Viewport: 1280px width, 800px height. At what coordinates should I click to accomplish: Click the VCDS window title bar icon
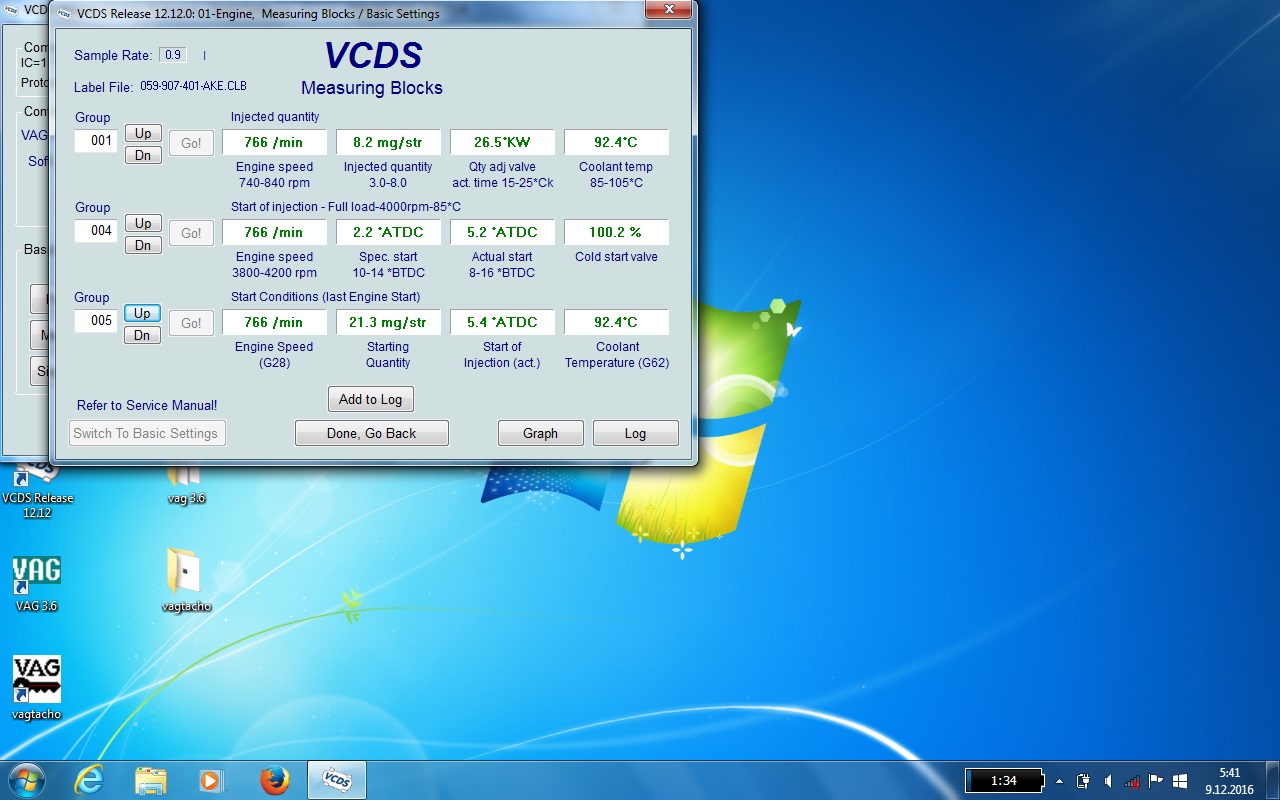pos(65,13)
